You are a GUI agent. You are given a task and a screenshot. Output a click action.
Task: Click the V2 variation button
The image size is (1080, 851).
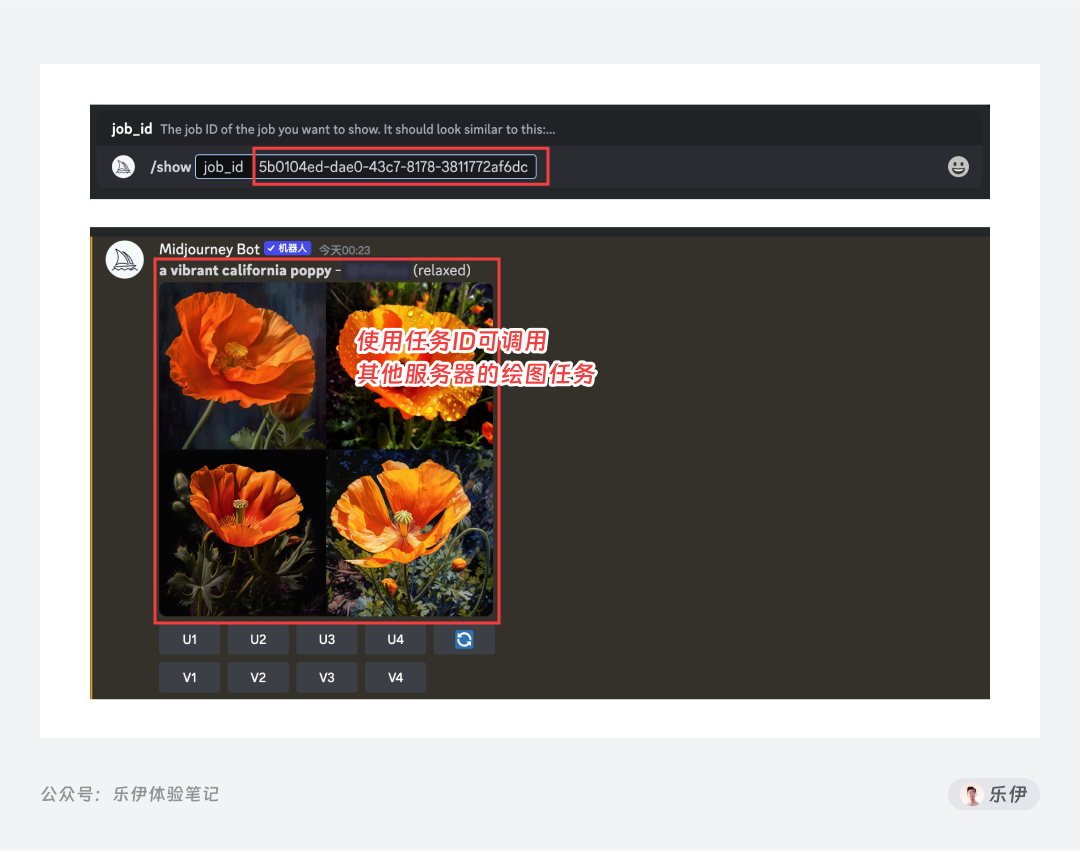pyautogui.click(x=258, y=677)
